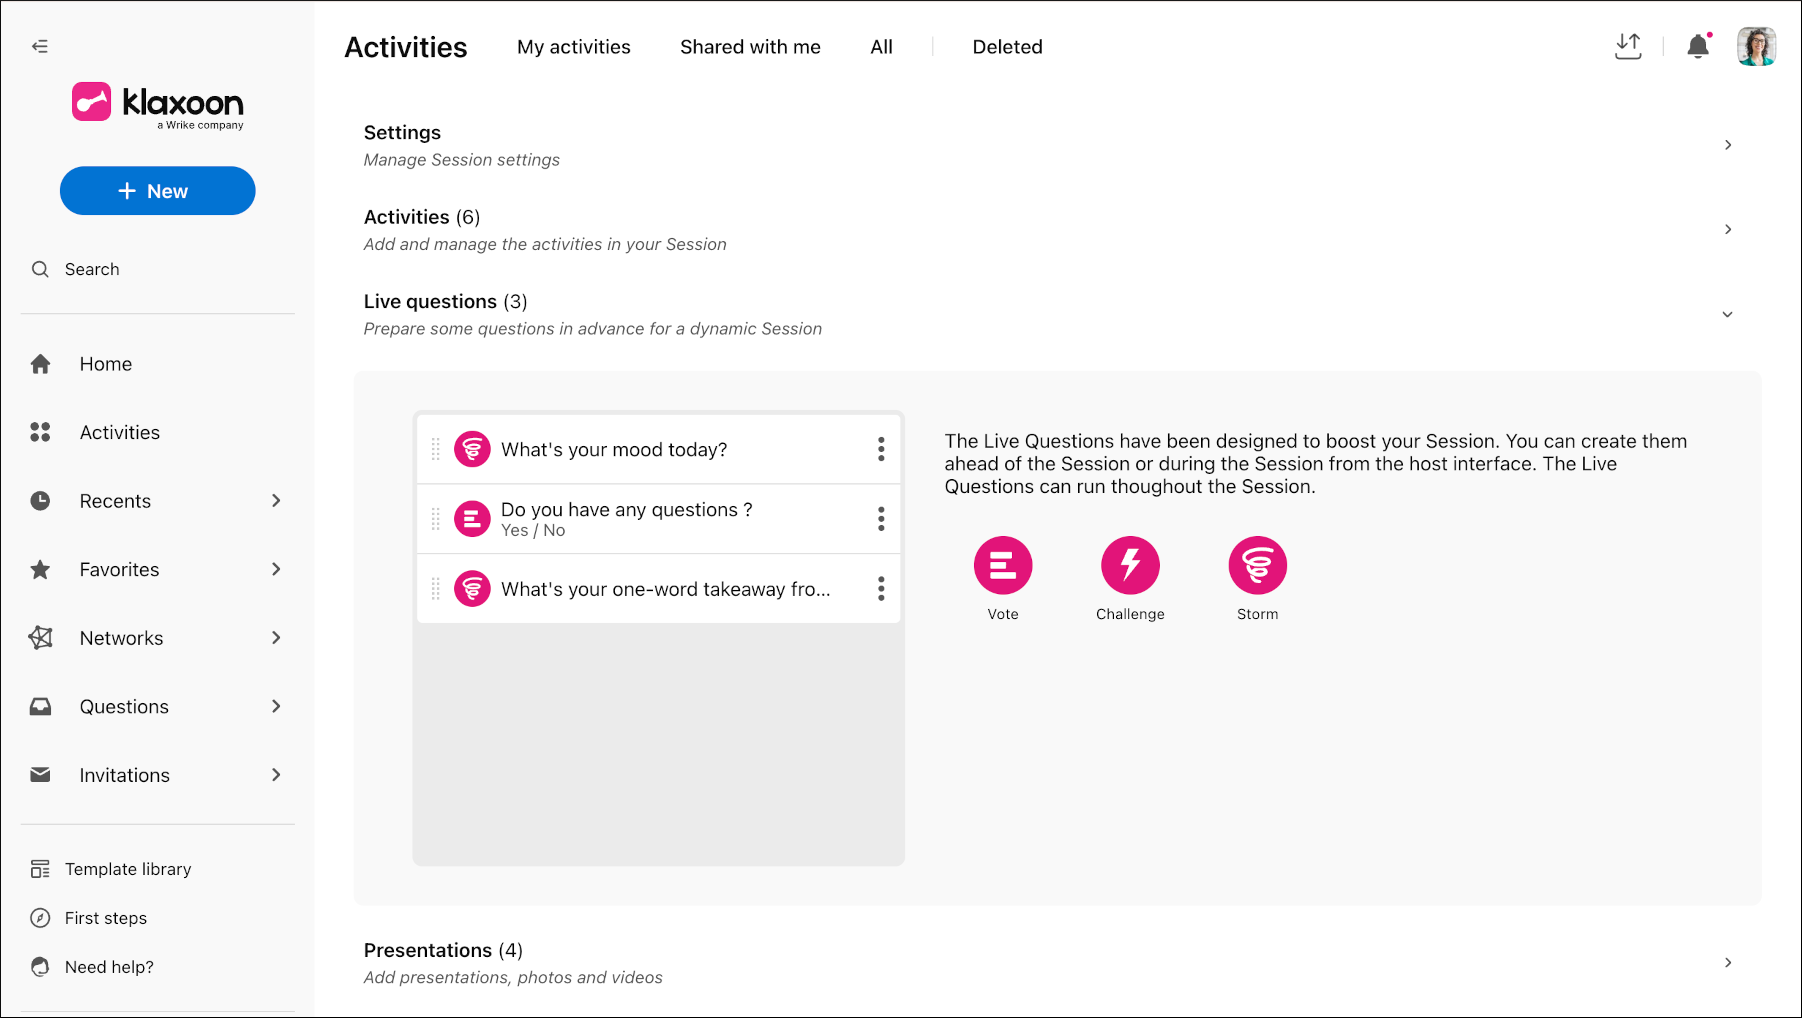Collapse the Live questions section
1802x1018 pixels.
pyautogui.click(x=1728, y=314)
